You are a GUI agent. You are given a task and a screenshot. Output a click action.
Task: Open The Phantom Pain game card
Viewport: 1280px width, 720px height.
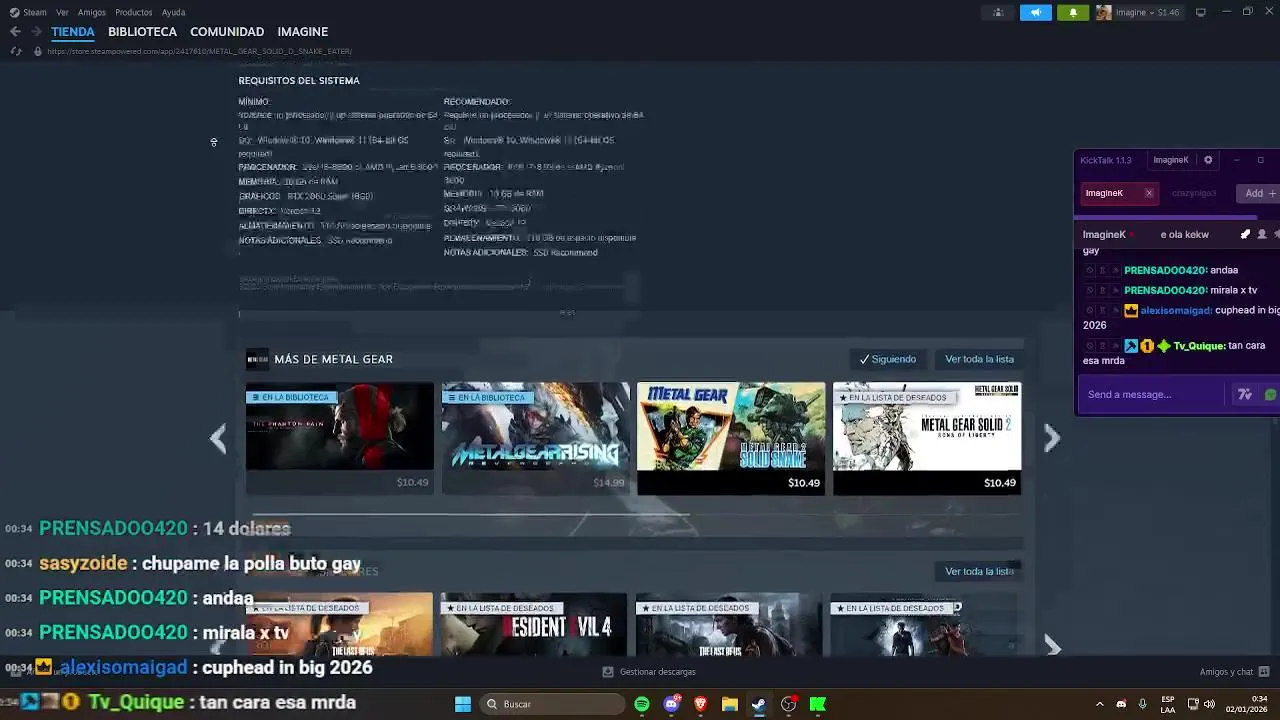tap(340, 438)
